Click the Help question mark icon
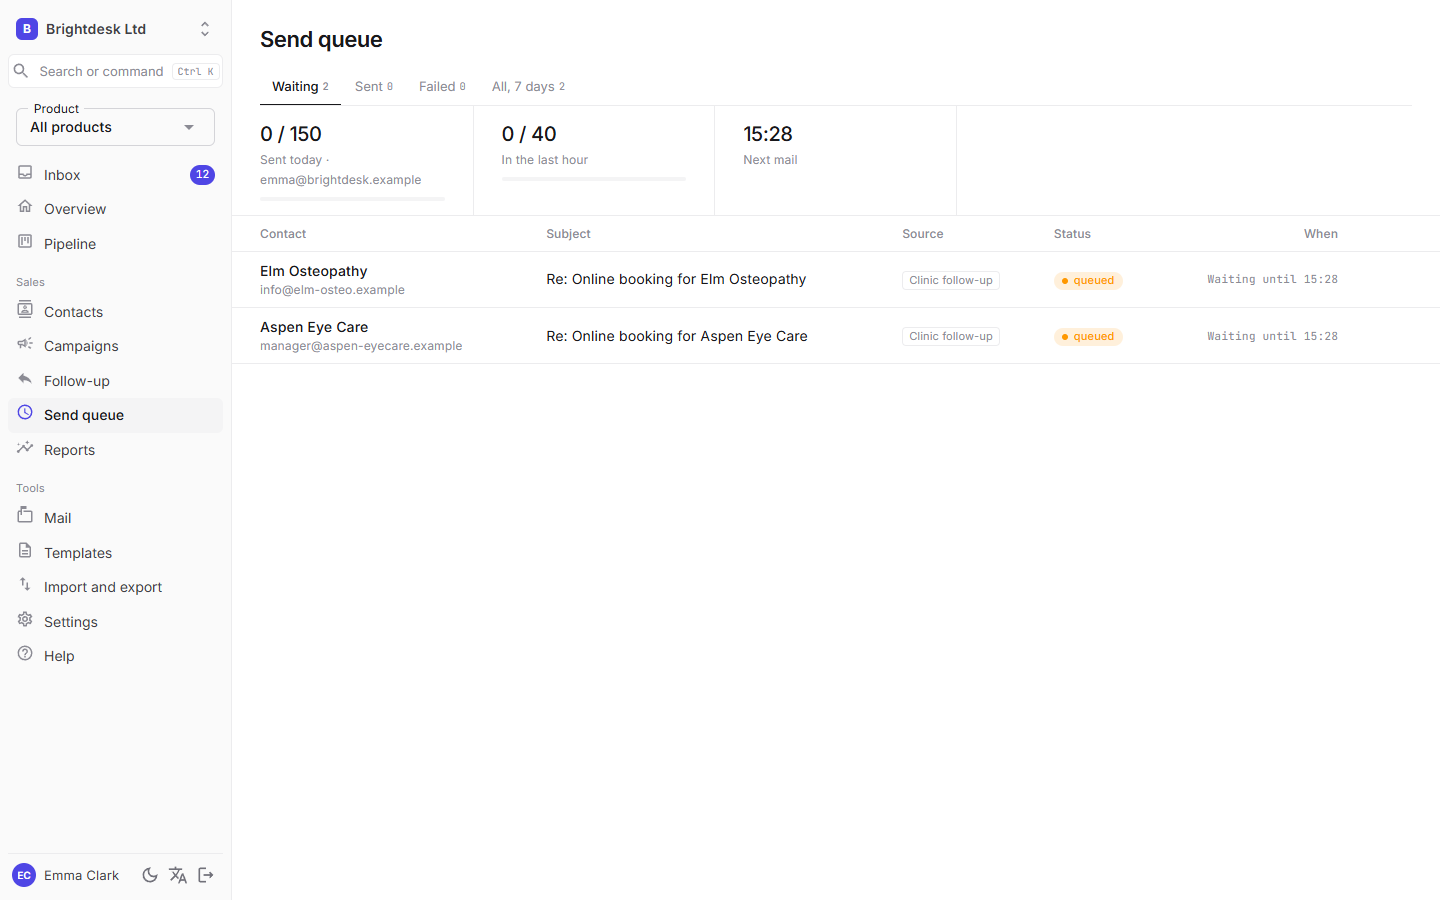Screen dimensions: 1440x900 pyautogui.click(x=25, y=654)
